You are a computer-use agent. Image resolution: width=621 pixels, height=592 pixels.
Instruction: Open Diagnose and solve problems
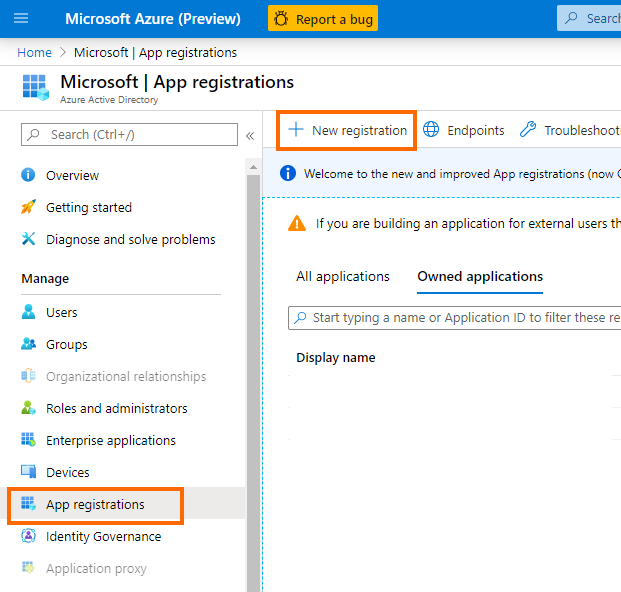click(x=131, y=240)
